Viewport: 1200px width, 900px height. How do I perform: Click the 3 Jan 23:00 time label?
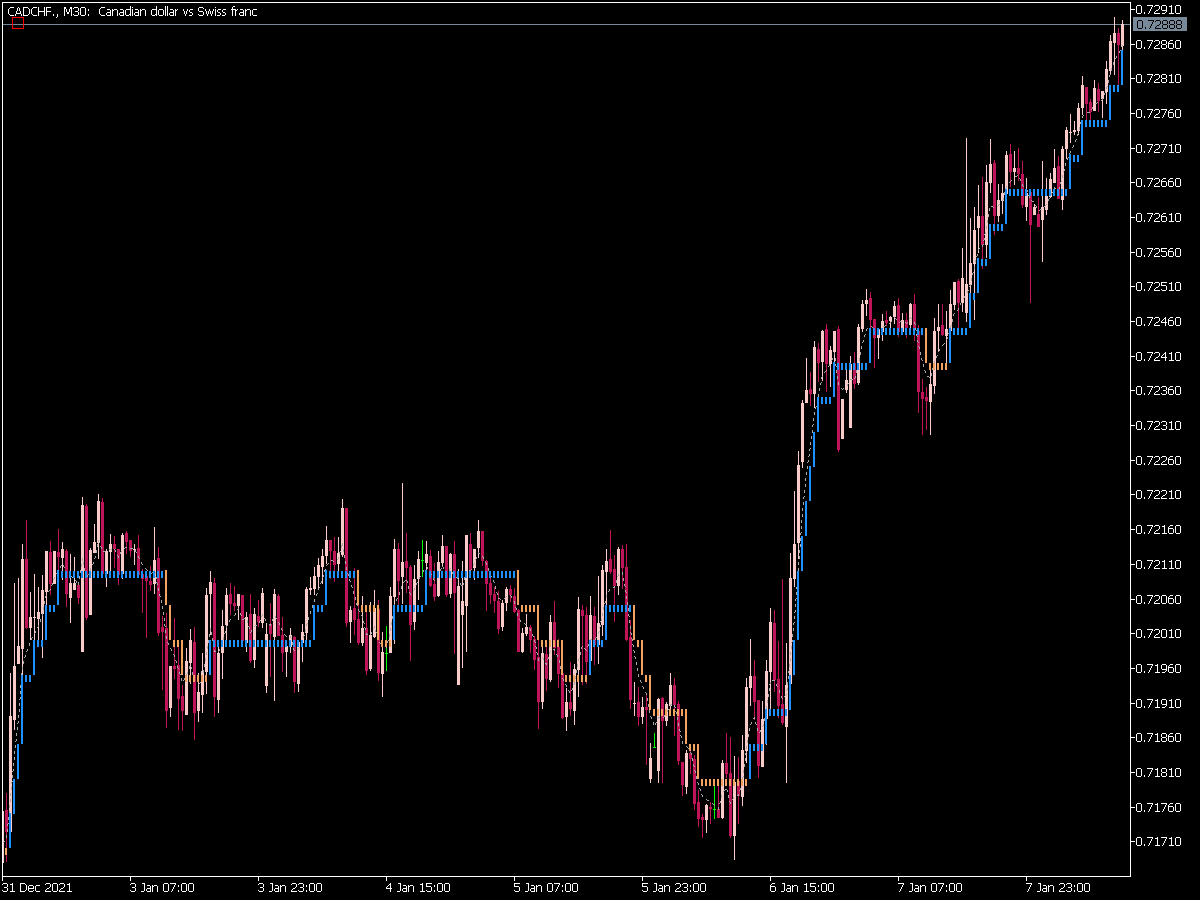tap(290, 887)
